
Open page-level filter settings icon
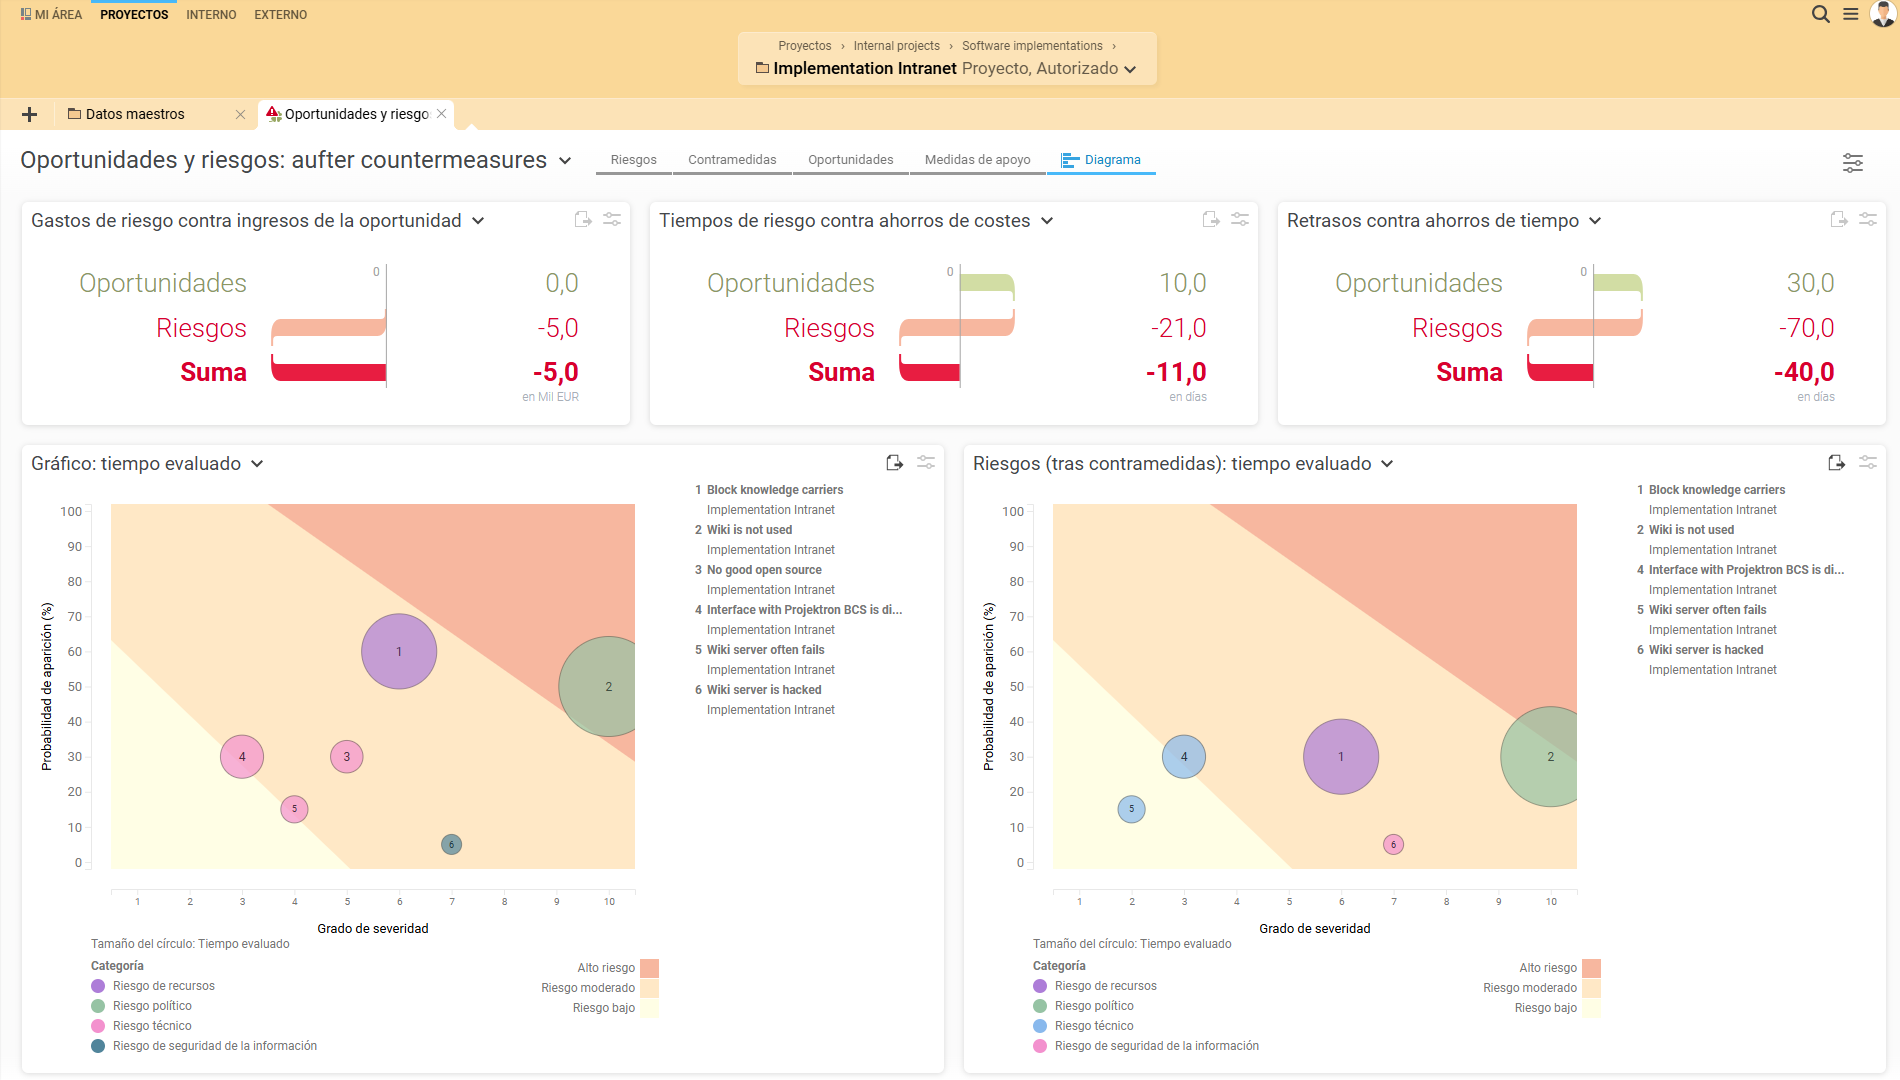(1852, 162)
